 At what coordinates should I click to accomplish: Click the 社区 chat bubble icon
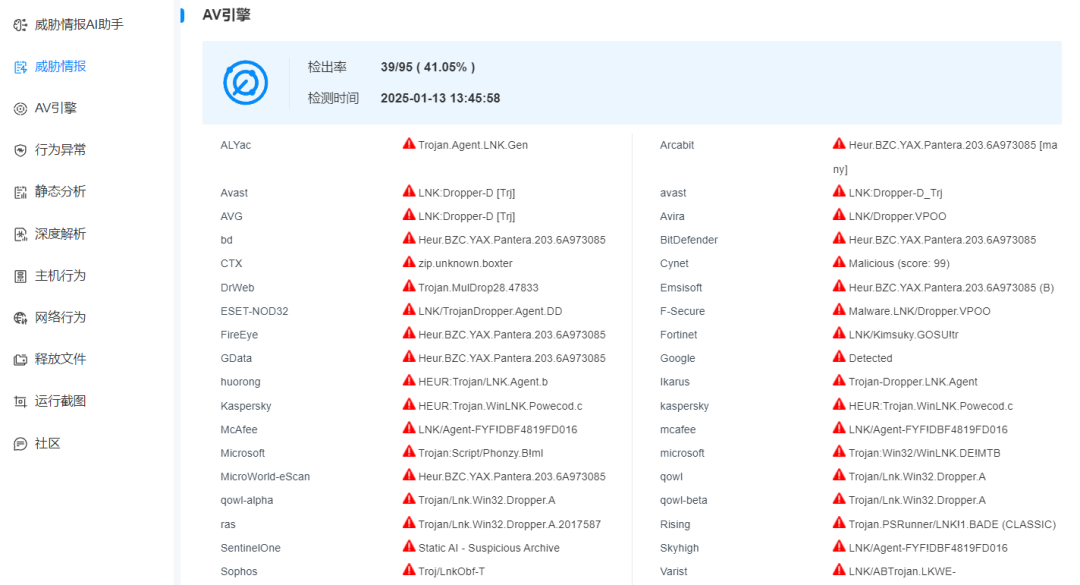pyautogui.click(x=20, y=444)
